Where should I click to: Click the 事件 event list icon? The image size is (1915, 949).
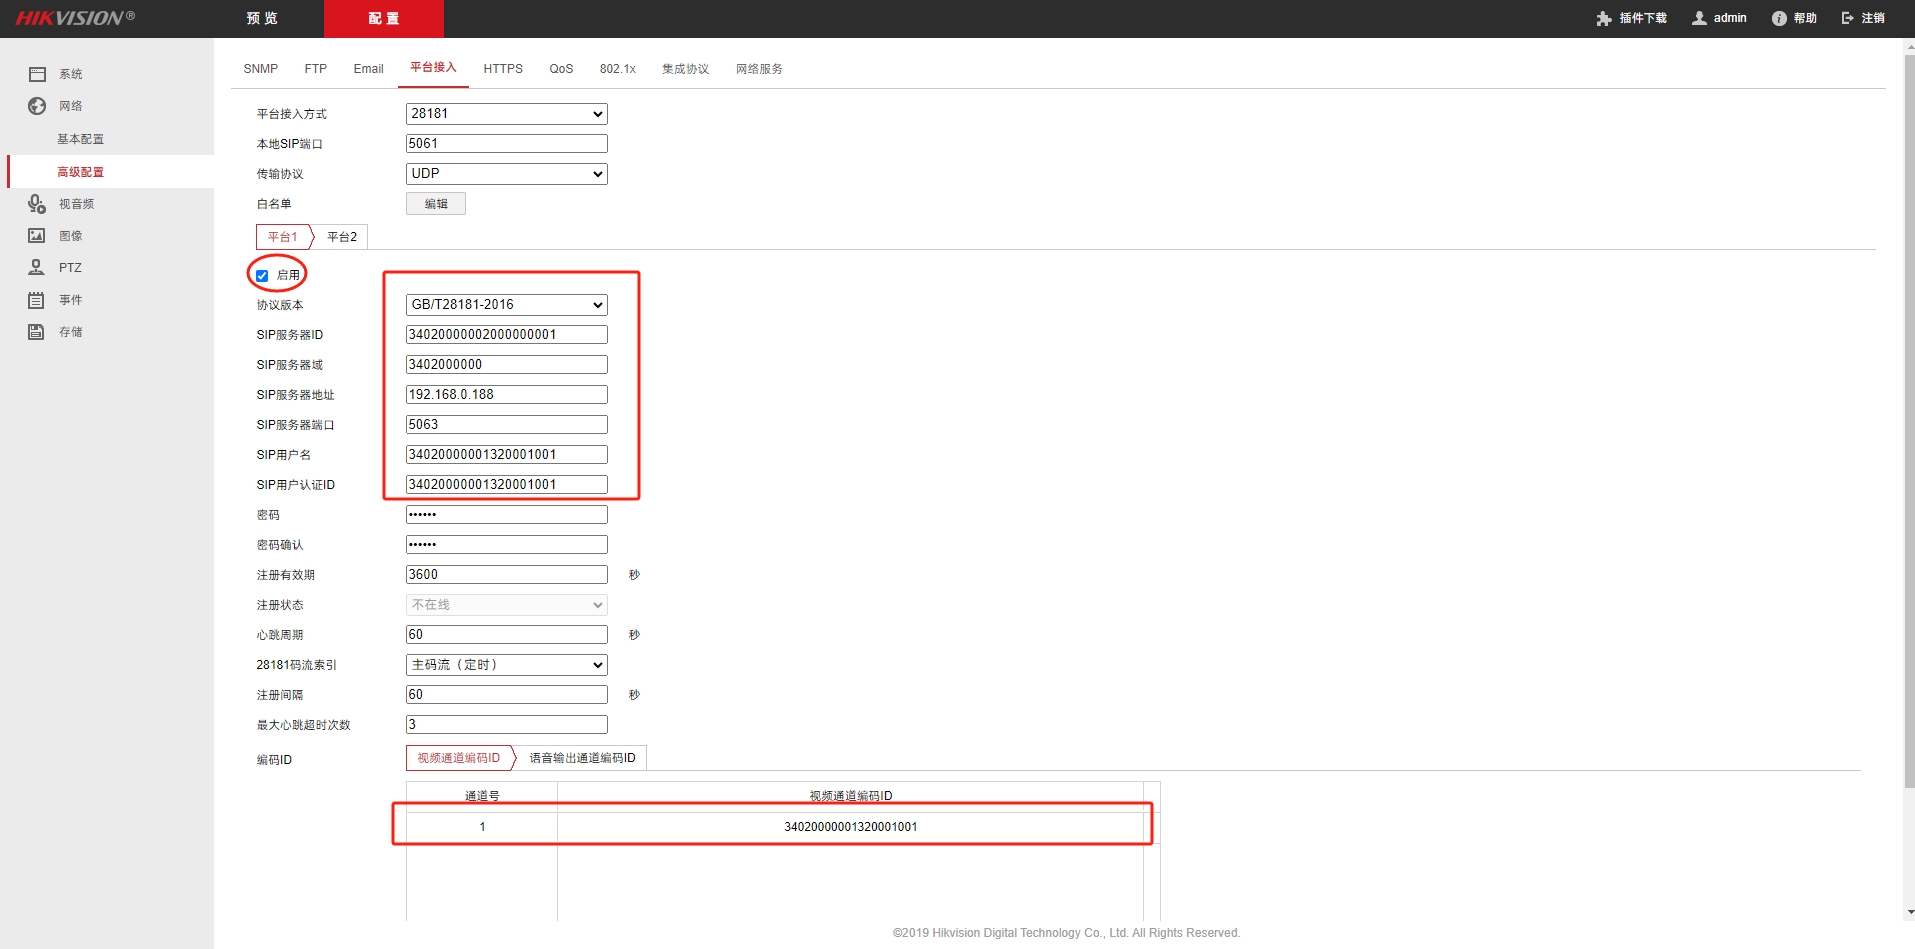37,300
